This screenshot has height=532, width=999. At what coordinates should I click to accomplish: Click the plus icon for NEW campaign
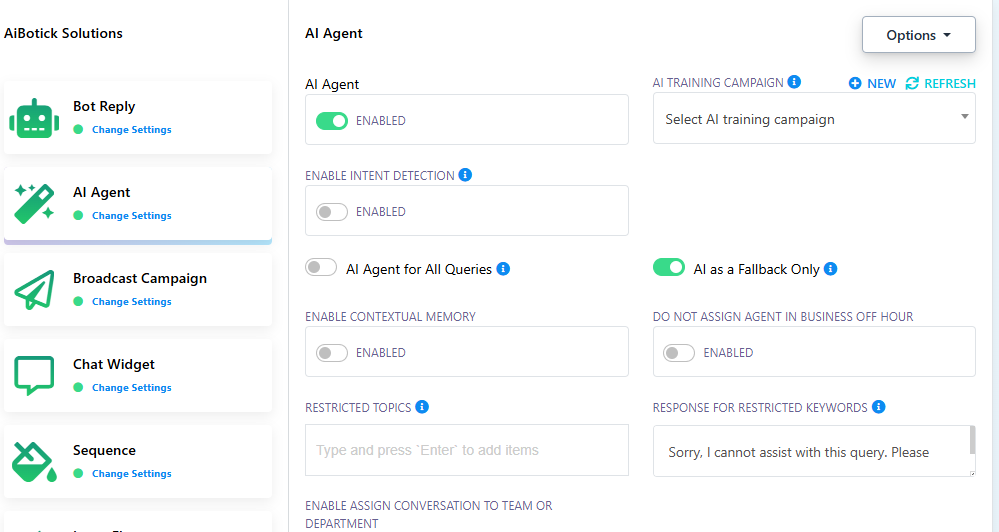pos(855,83)
